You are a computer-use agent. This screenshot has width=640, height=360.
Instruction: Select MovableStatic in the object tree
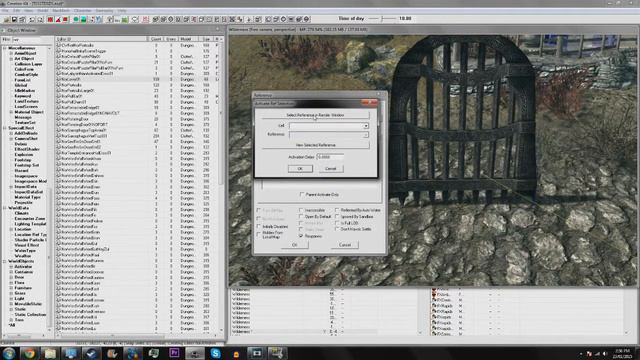coord(28,304)
